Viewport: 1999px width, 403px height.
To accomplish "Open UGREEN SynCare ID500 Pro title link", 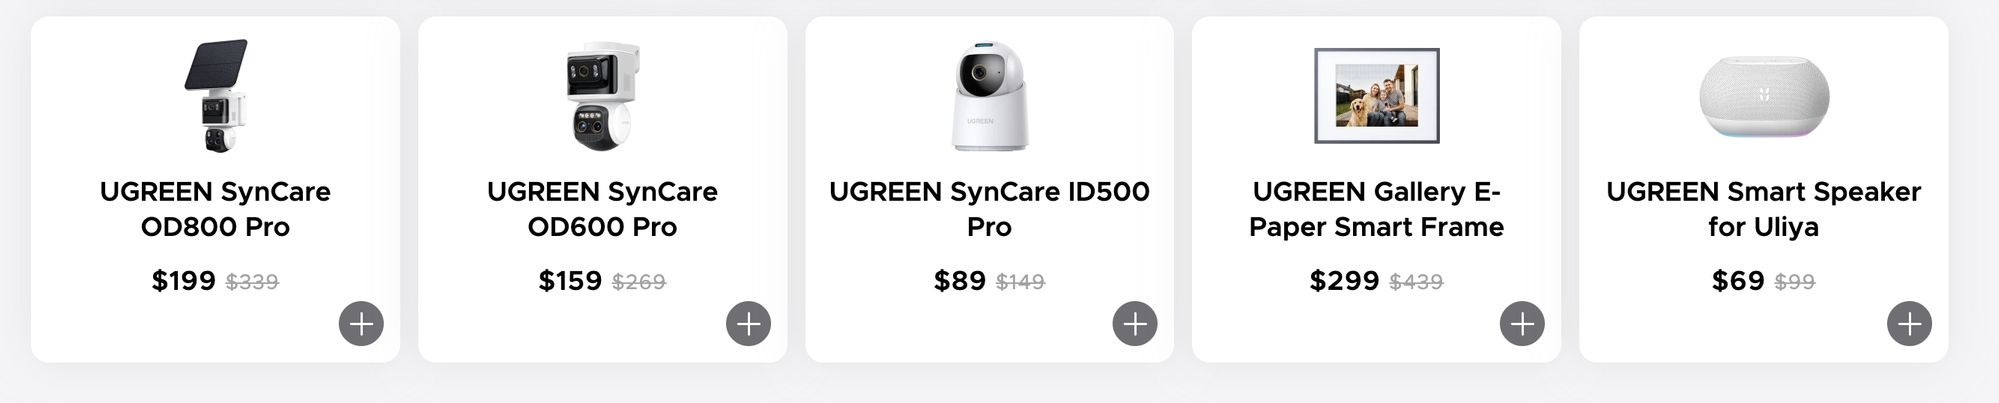I will click(989, 209).
